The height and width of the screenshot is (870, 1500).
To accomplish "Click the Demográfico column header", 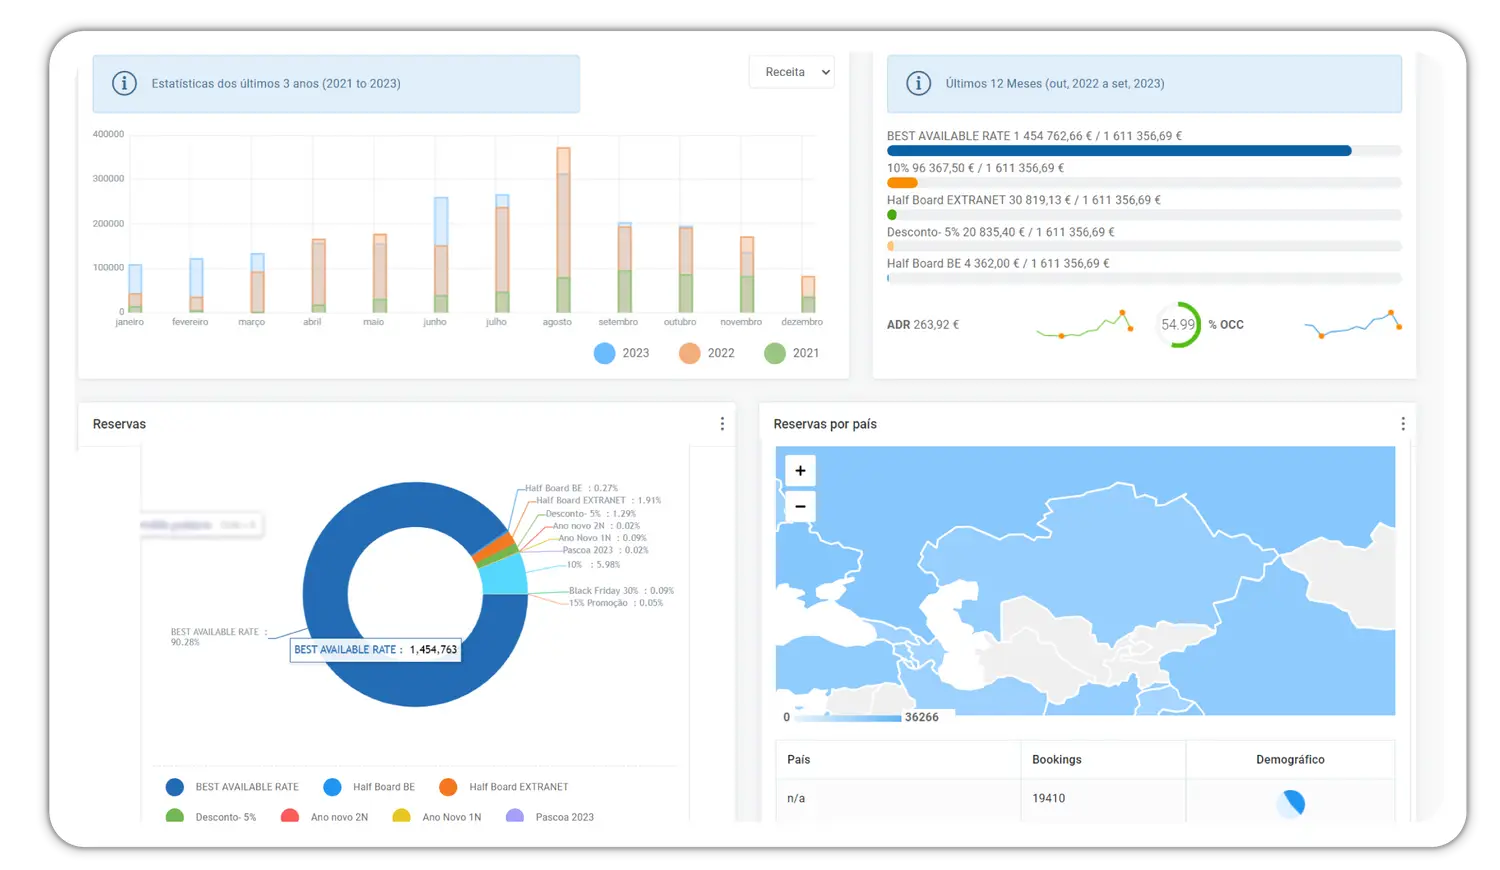I will tap(1290, 760).
